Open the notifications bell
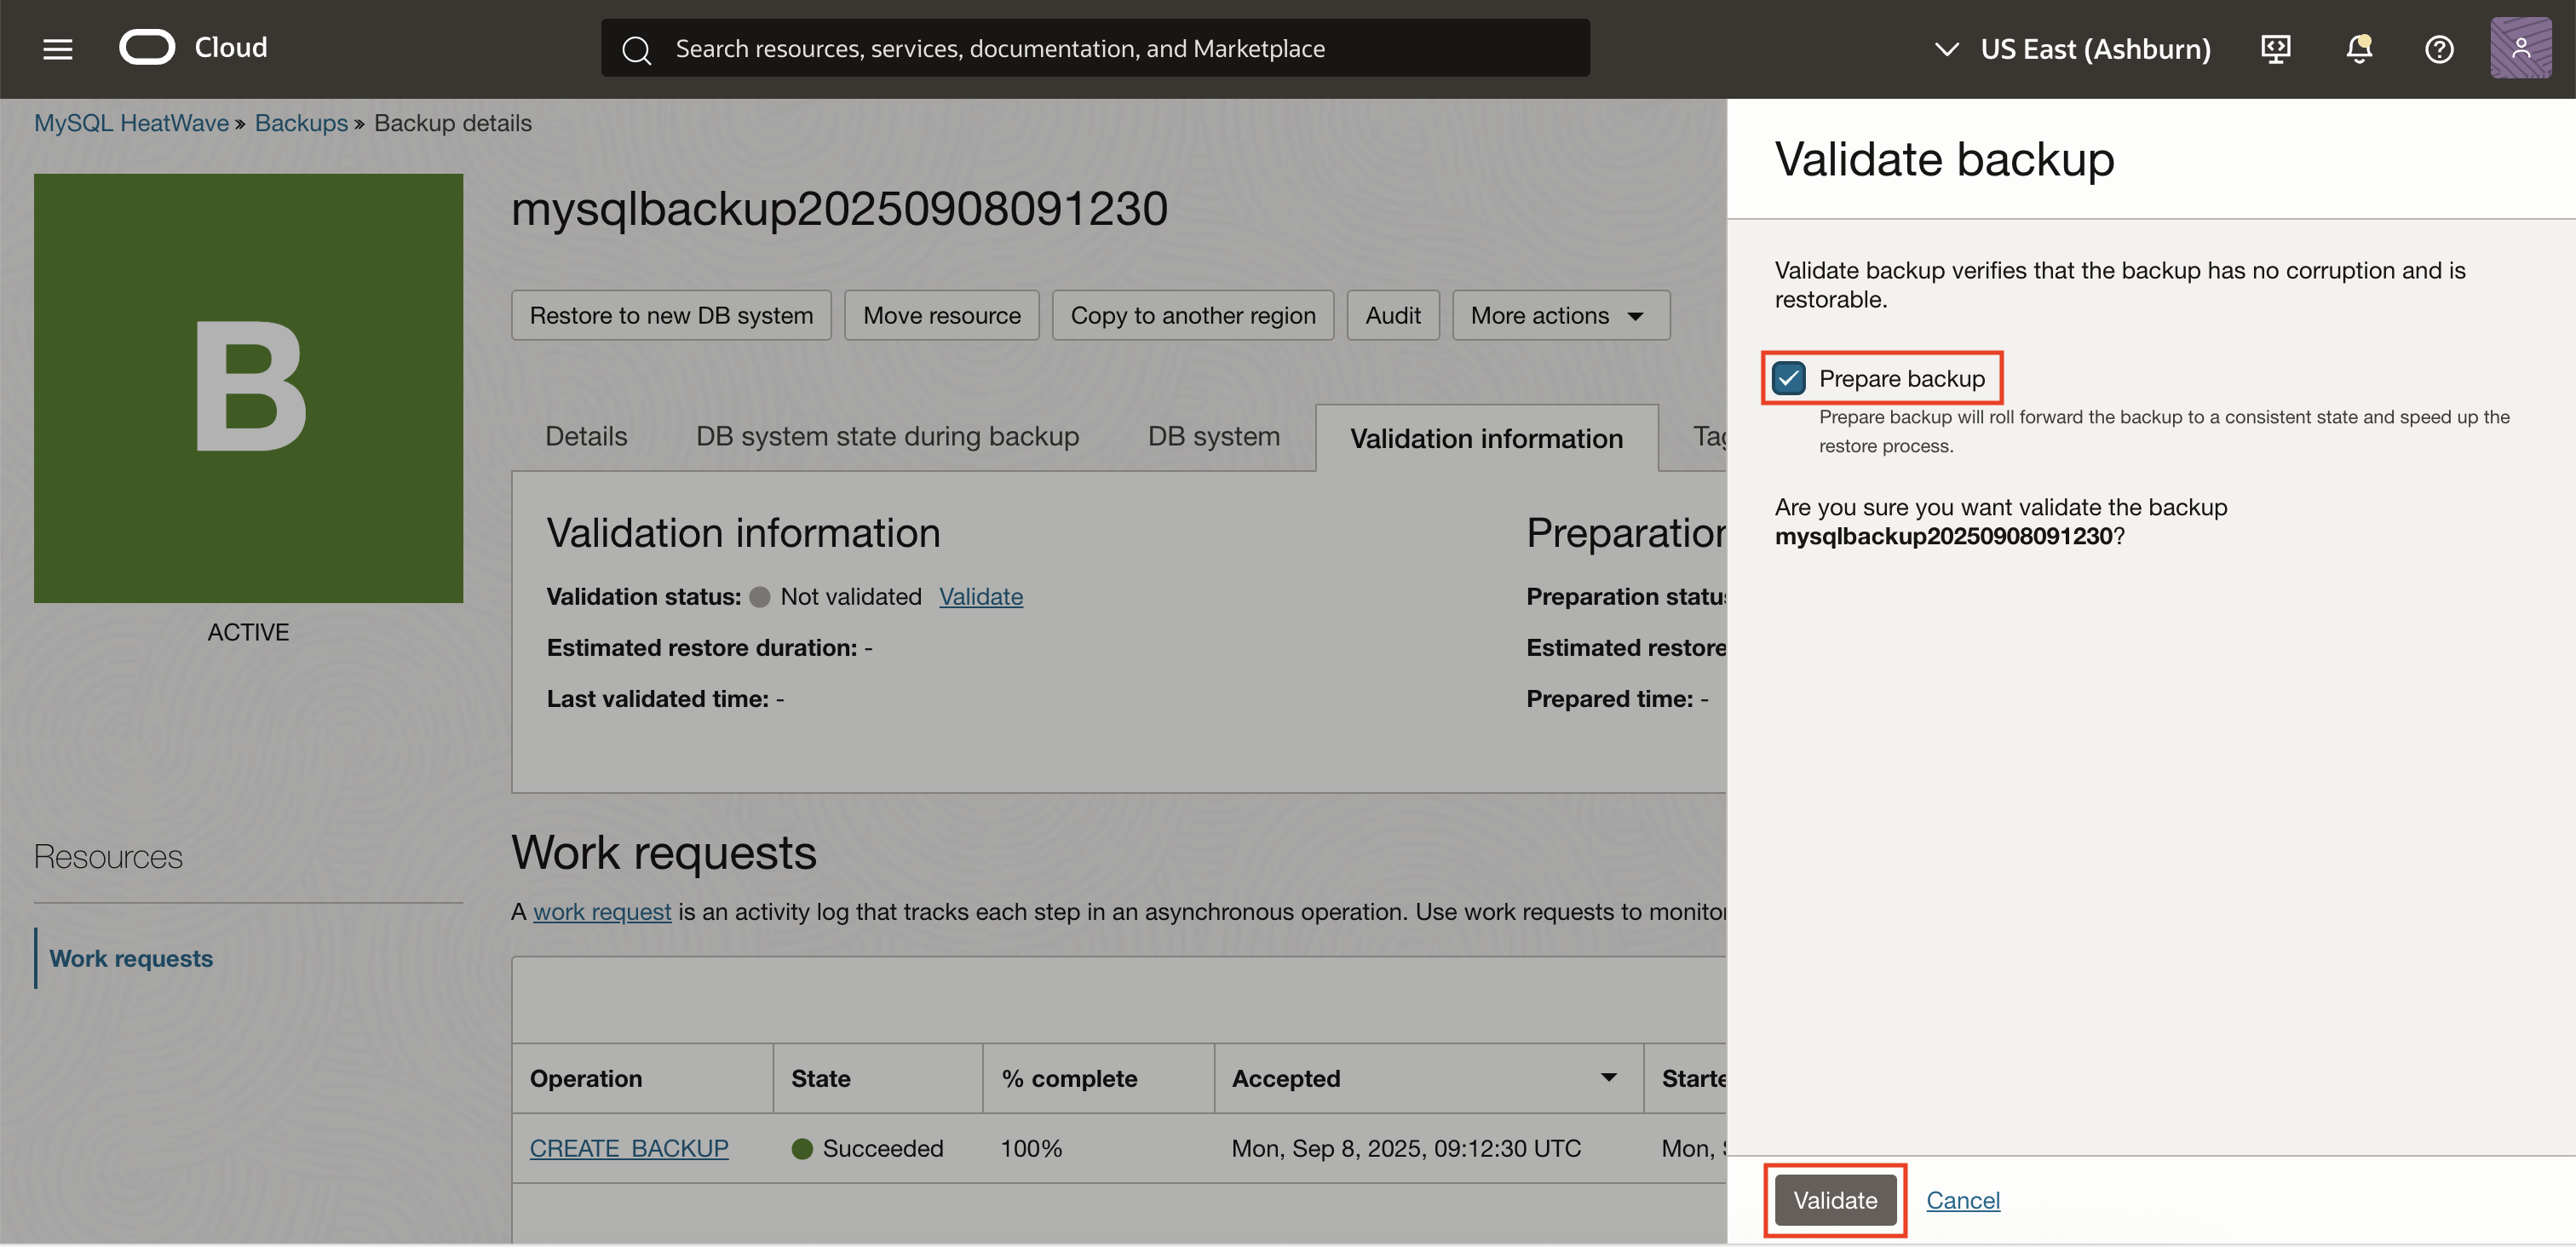The width and height of the screenshot is (2576, 1247). click(x=2358, y=48)
